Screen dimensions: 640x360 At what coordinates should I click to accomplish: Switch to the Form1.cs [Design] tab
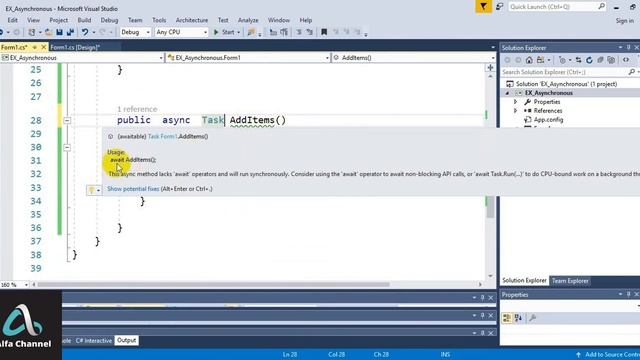[x=75, y=47]
